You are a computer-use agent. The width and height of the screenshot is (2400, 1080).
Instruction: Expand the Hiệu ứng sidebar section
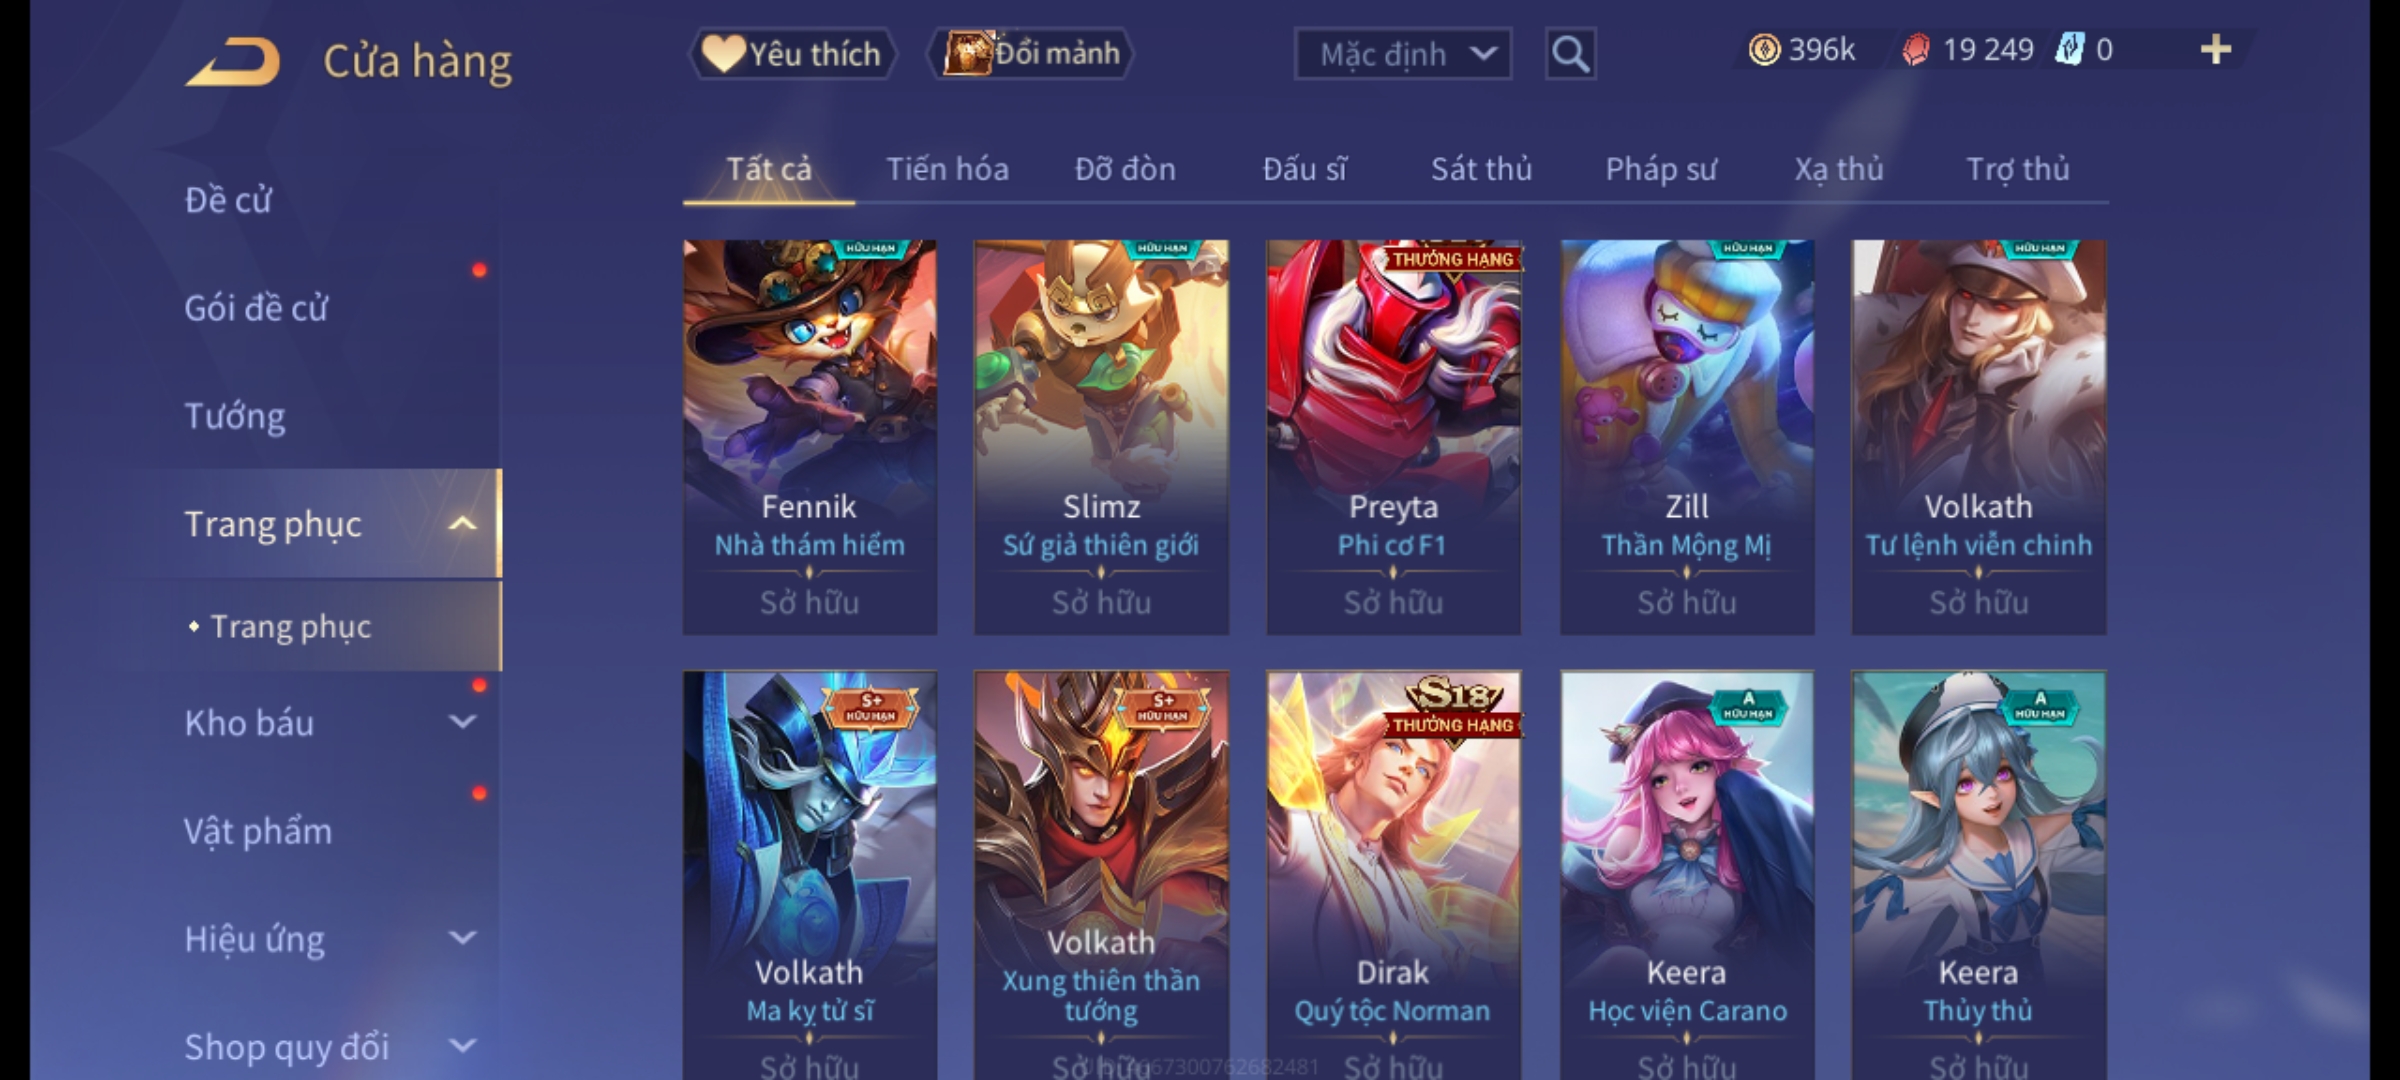point(462,938)
